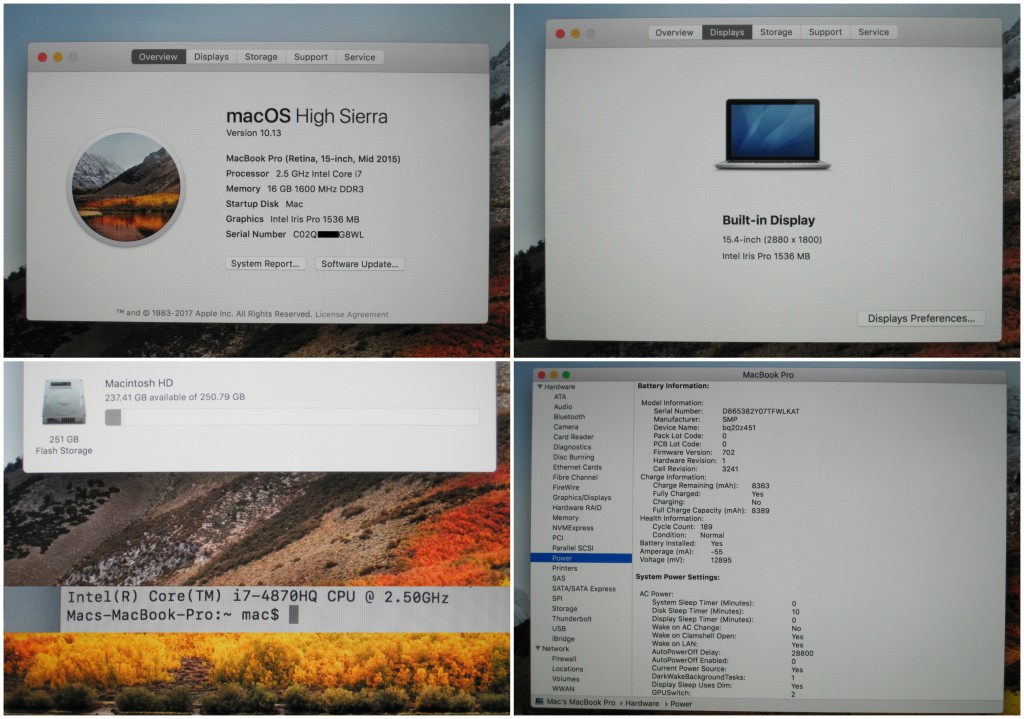The height and width of the screenshot is (719, 1024).
Task: Select Diagnostics in the sidebar
Action: pyautogui.click(x=572, y=447)
